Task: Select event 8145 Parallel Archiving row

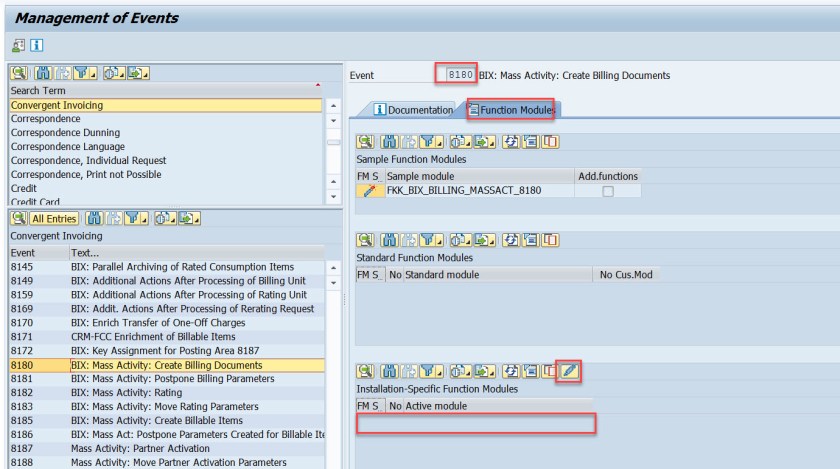Action: point(167,266)
